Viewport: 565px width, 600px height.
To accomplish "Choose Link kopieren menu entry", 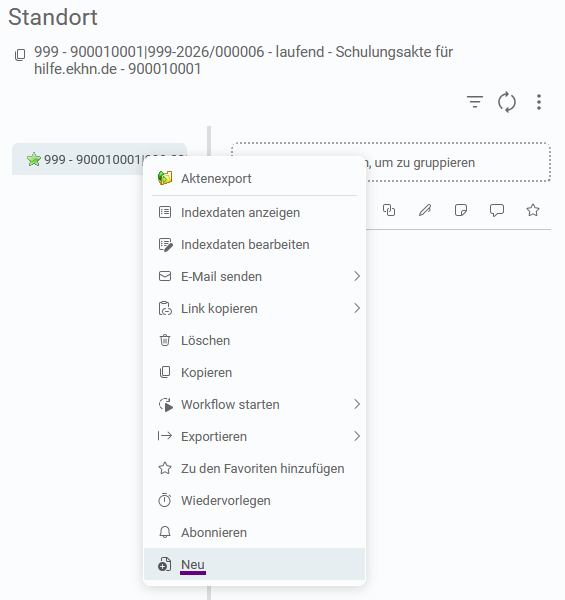I will coord(254,308).
